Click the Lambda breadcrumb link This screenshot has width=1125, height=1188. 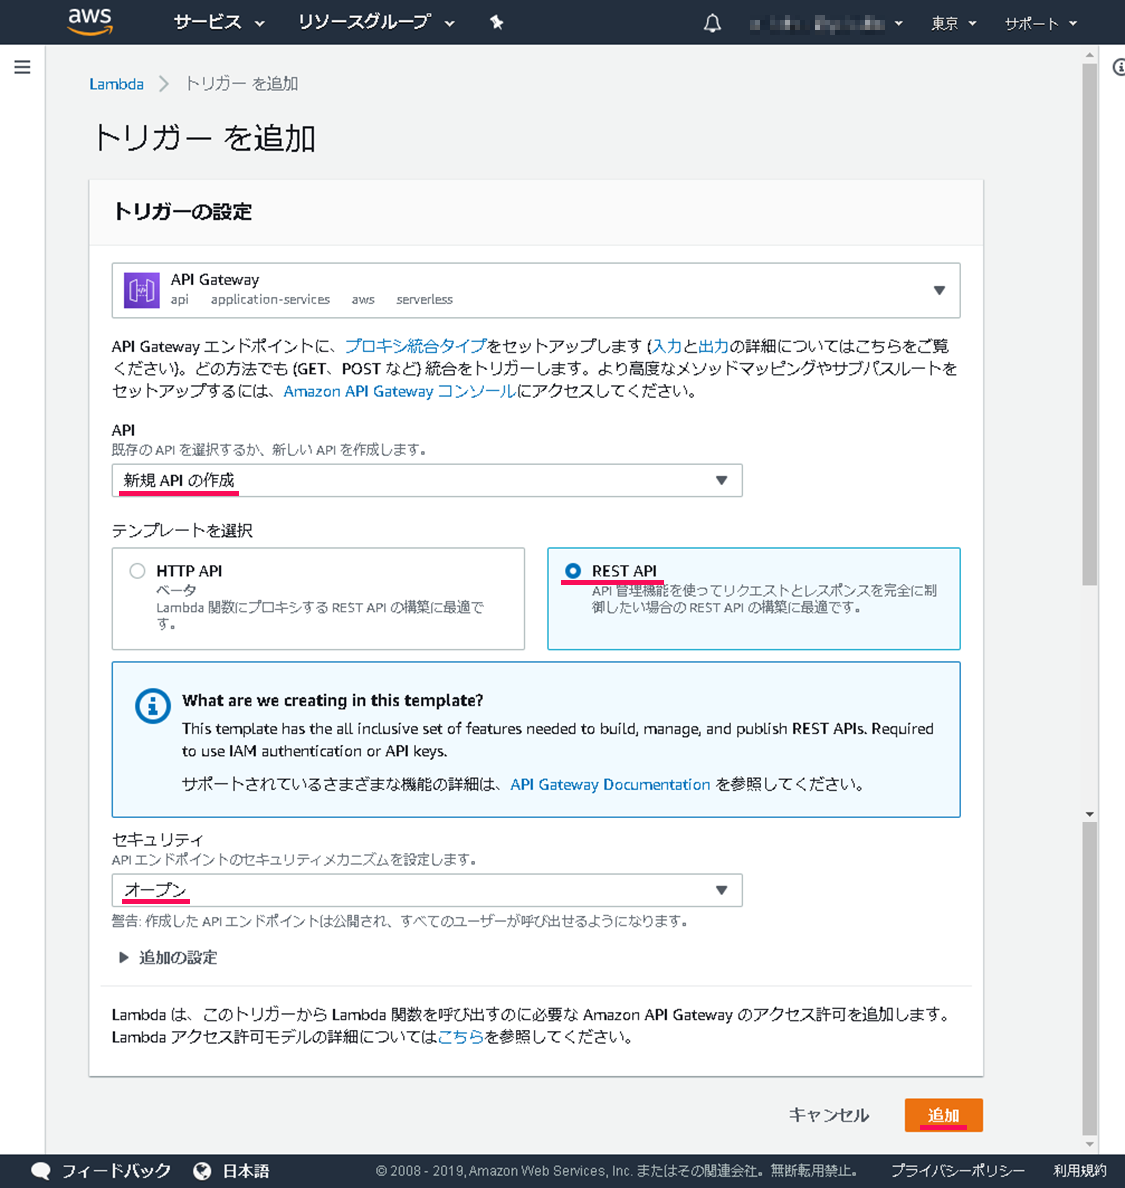116,84
